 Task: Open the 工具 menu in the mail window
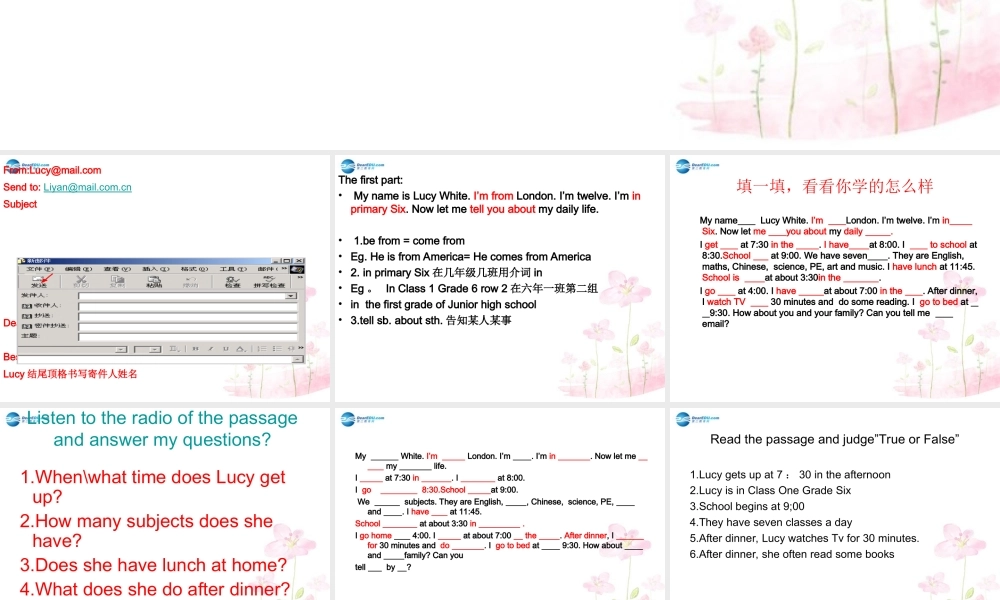(233, 269)
